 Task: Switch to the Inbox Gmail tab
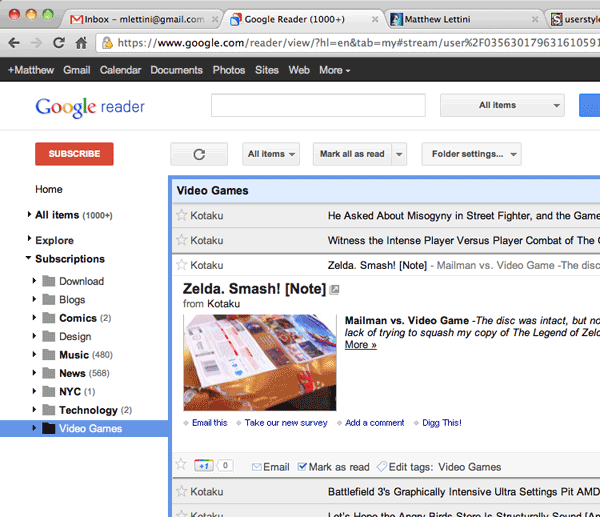[x=141, y=19]
